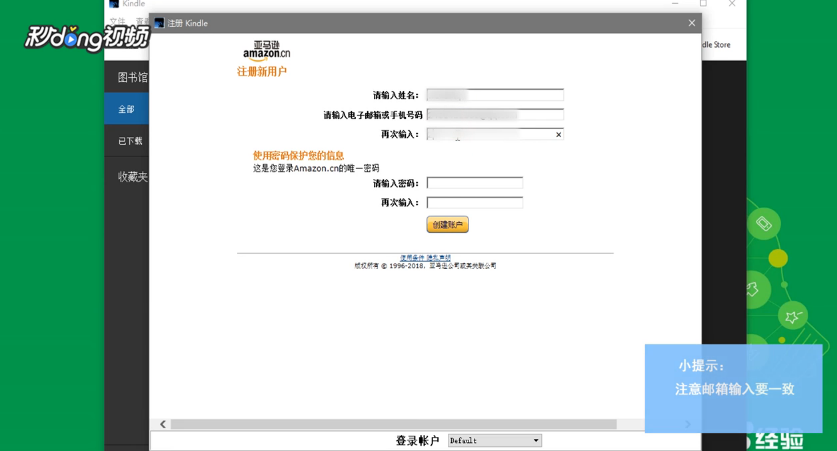Click the 注册 Kindle title bar icon
This screenshot has height=451, width=837.
(x=159, y=23)
